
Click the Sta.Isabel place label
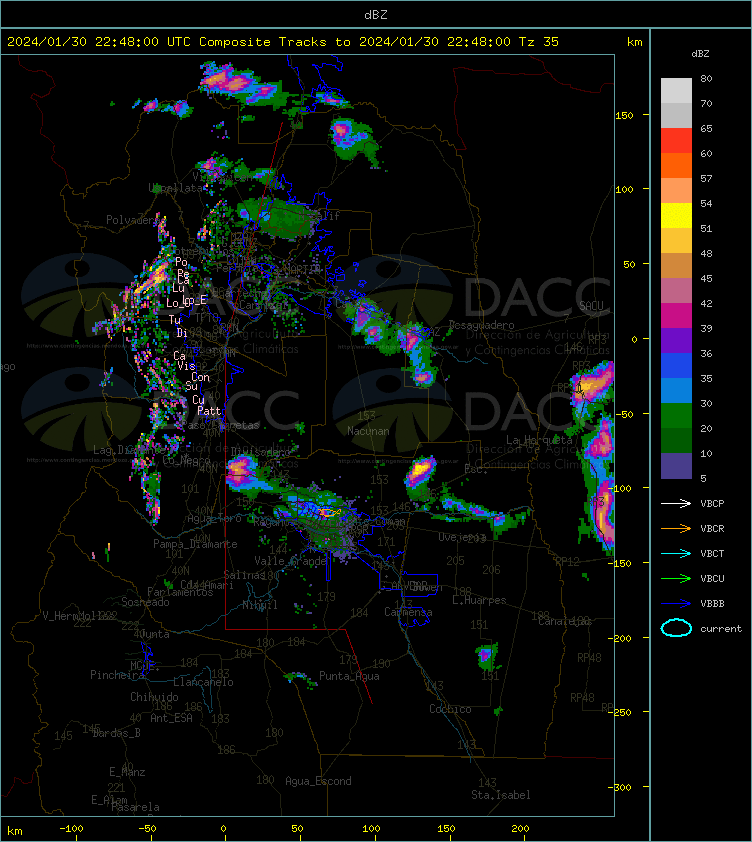[501, 795]
